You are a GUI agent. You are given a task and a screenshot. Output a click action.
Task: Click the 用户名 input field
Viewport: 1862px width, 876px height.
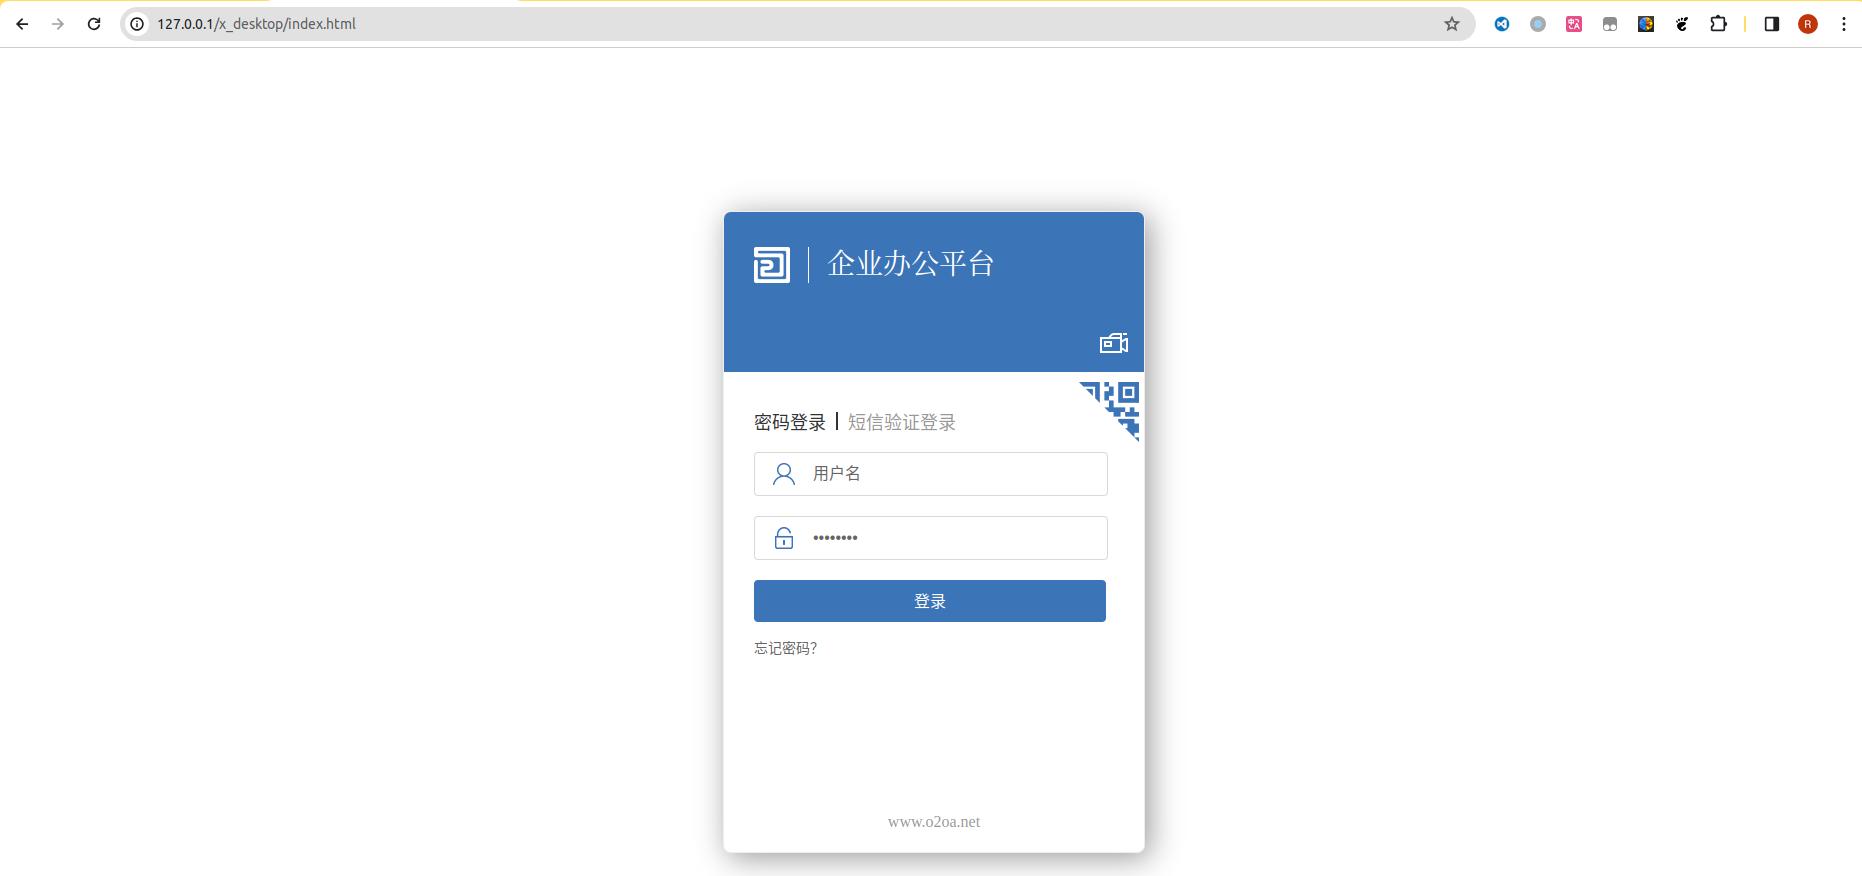click(x=950, y=474)
